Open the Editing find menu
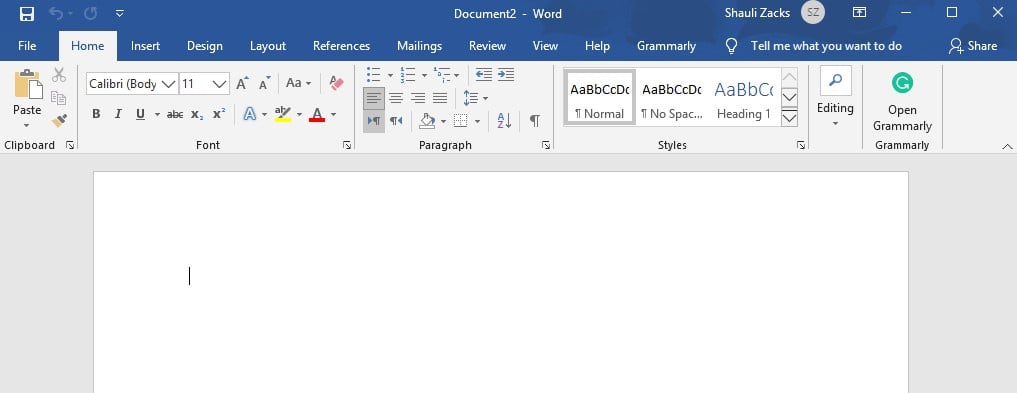The width and height of the screenshot is (1017, 393). 835,97
